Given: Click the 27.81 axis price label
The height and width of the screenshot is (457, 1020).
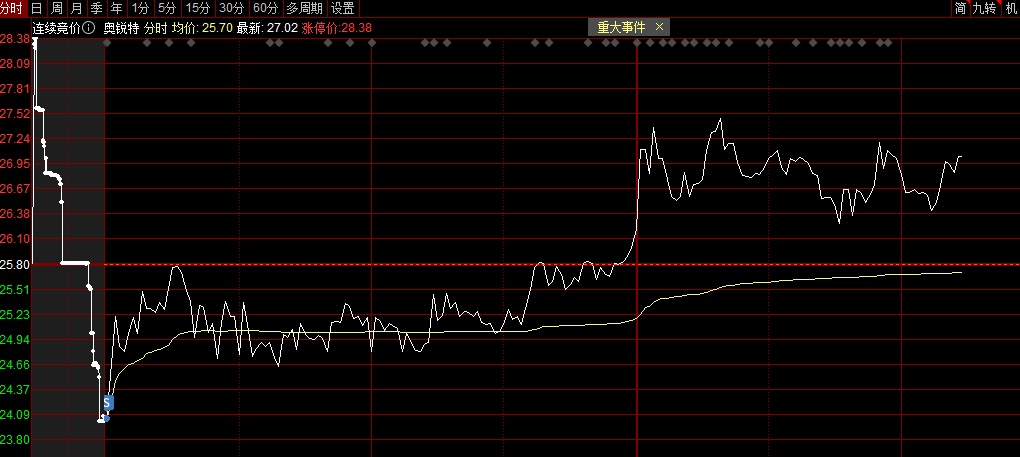Looking at the screenshot, I should tap(15, 89).
